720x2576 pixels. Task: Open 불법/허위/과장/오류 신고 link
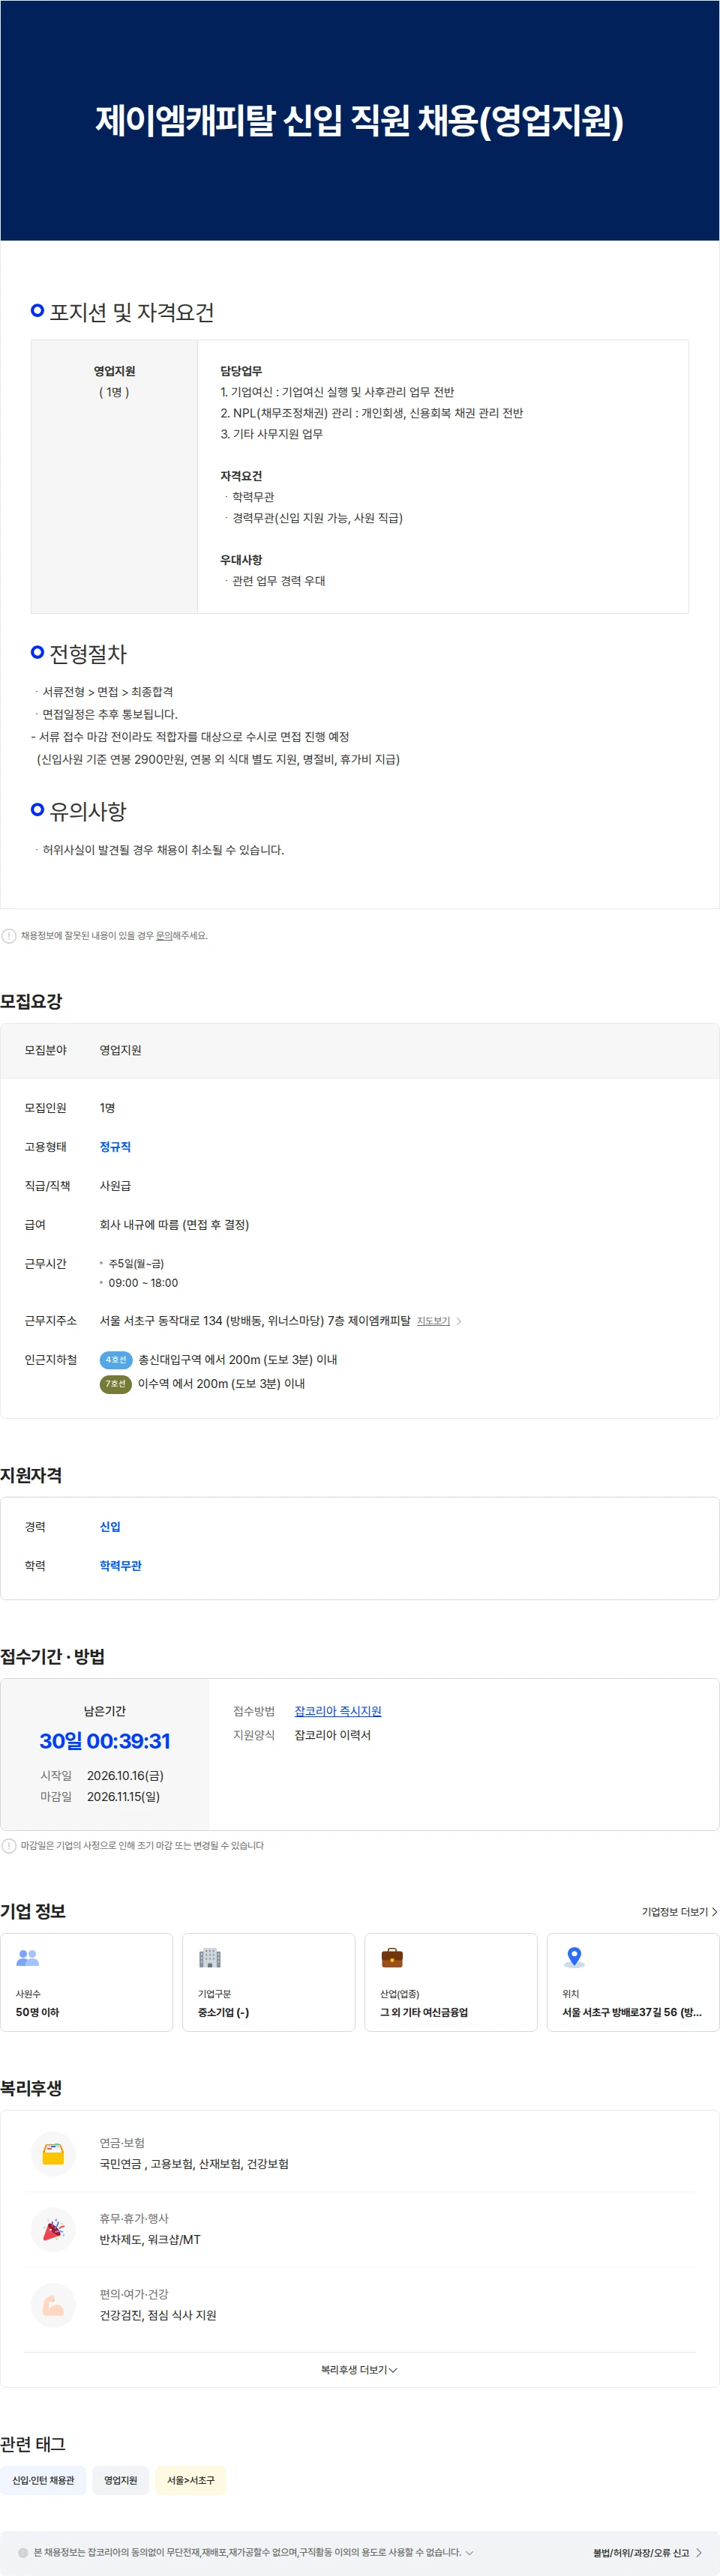[647, 2552]
